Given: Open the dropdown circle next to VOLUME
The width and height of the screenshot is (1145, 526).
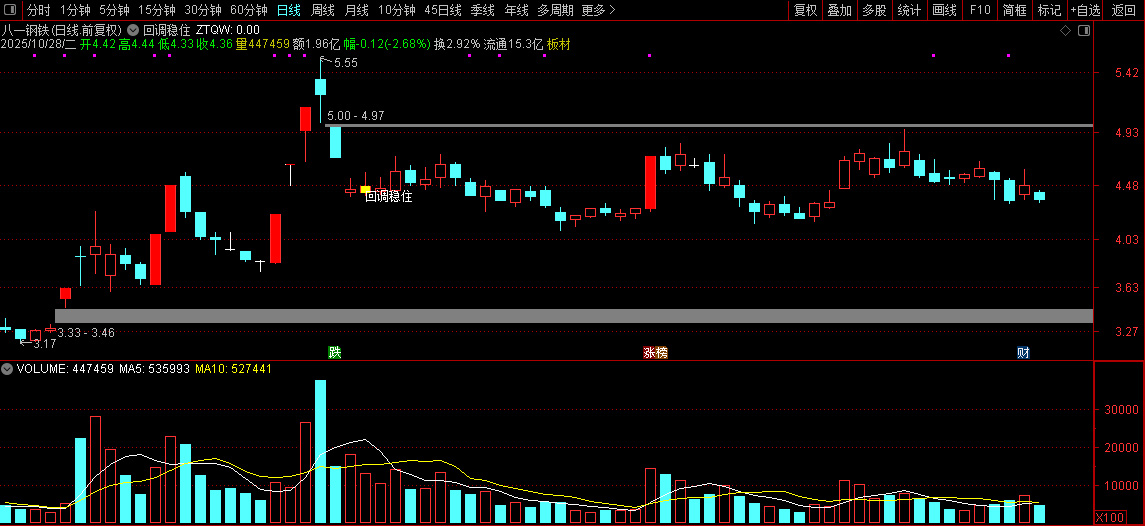Looking at the screenshot, I should (8, 369).
